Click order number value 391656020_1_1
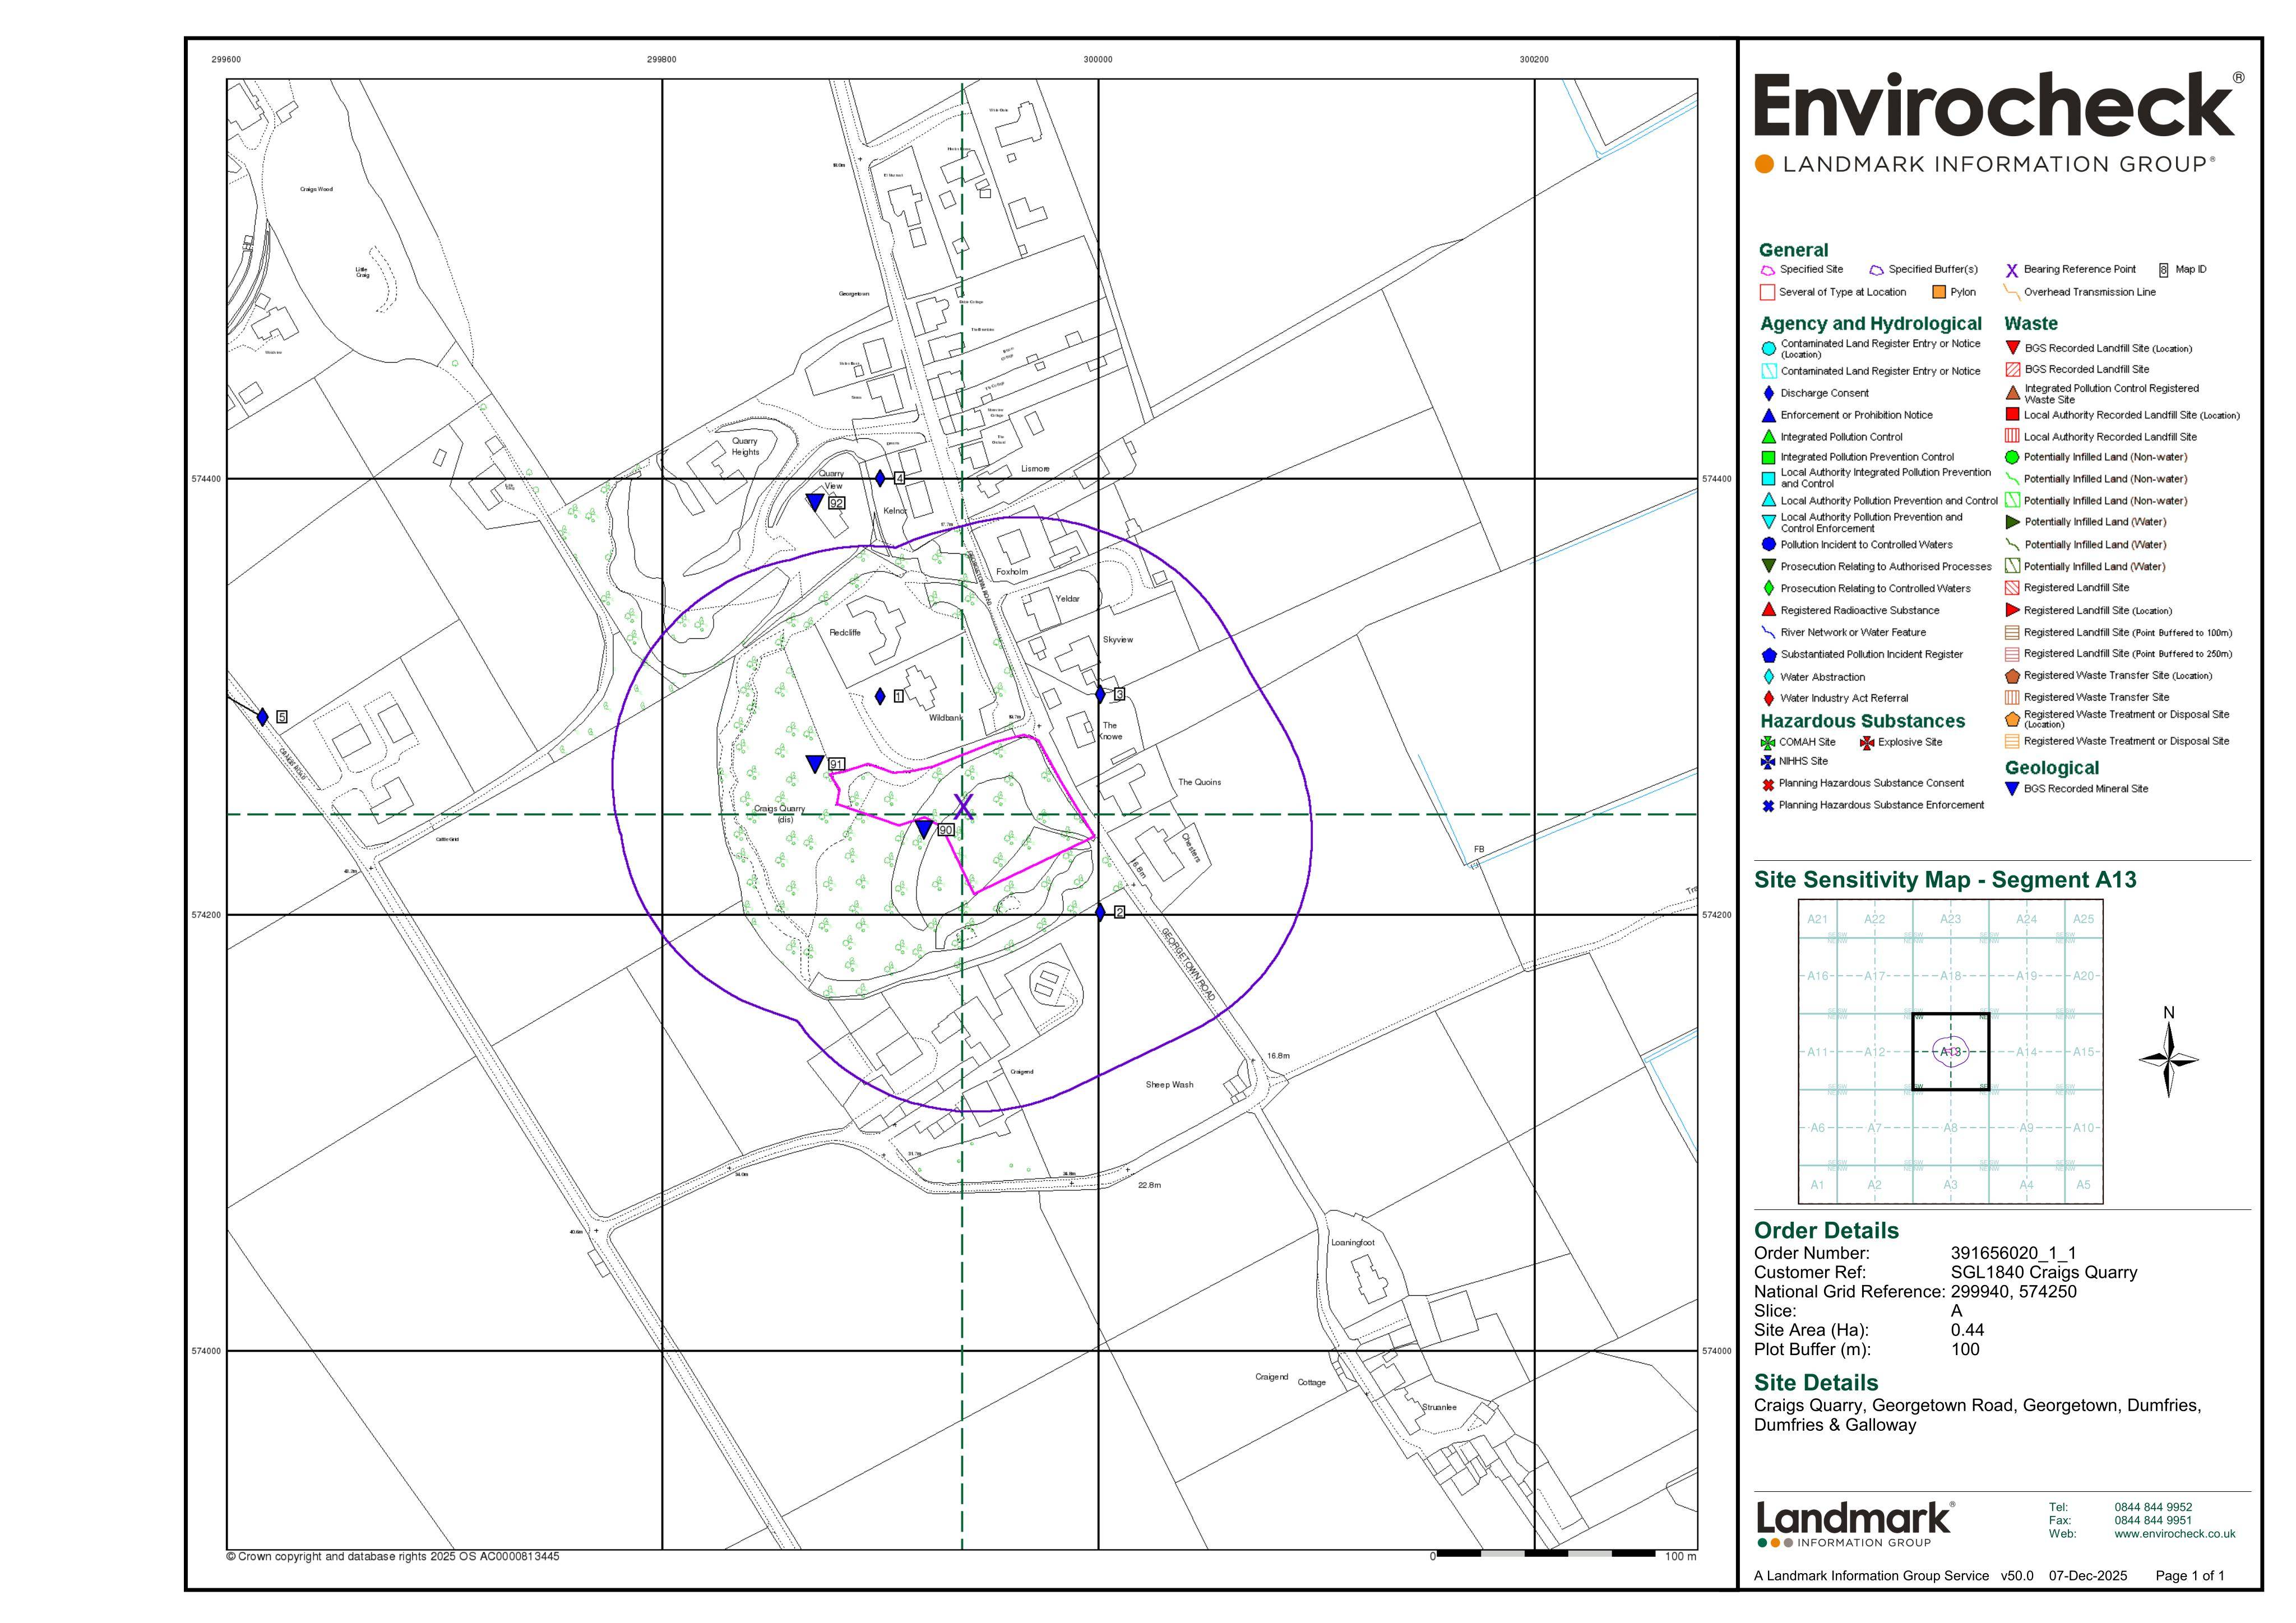 [x=2013, y=1253]
